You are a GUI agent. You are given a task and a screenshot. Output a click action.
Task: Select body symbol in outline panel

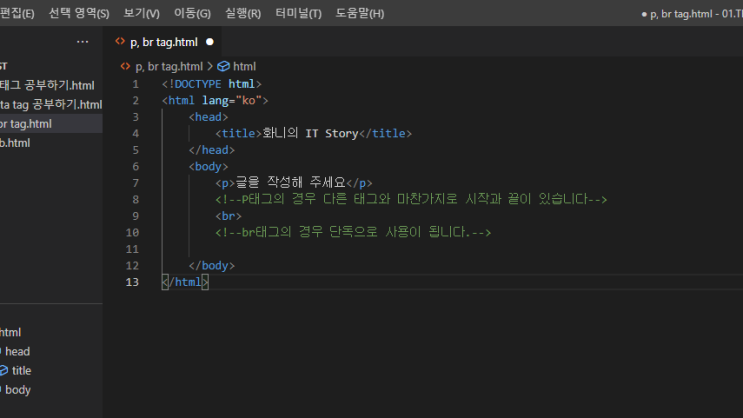tap(18, 390)
